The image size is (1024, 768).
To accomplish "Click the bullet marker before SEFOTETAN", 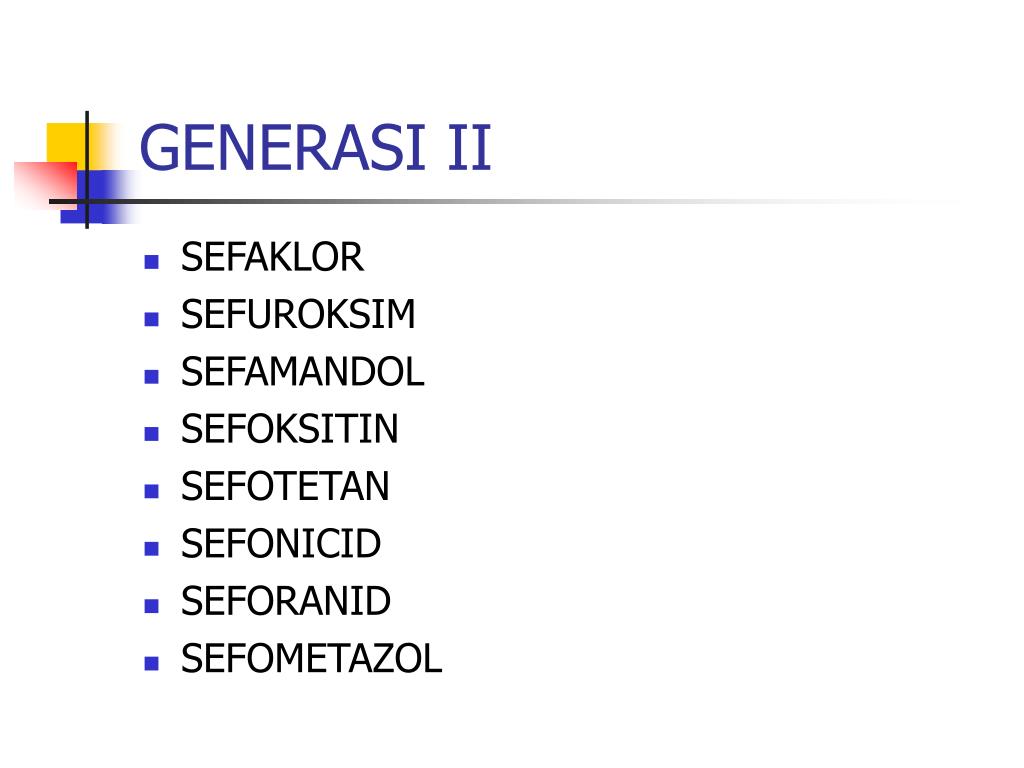I will pyautogui.click(x=152, y=491).
